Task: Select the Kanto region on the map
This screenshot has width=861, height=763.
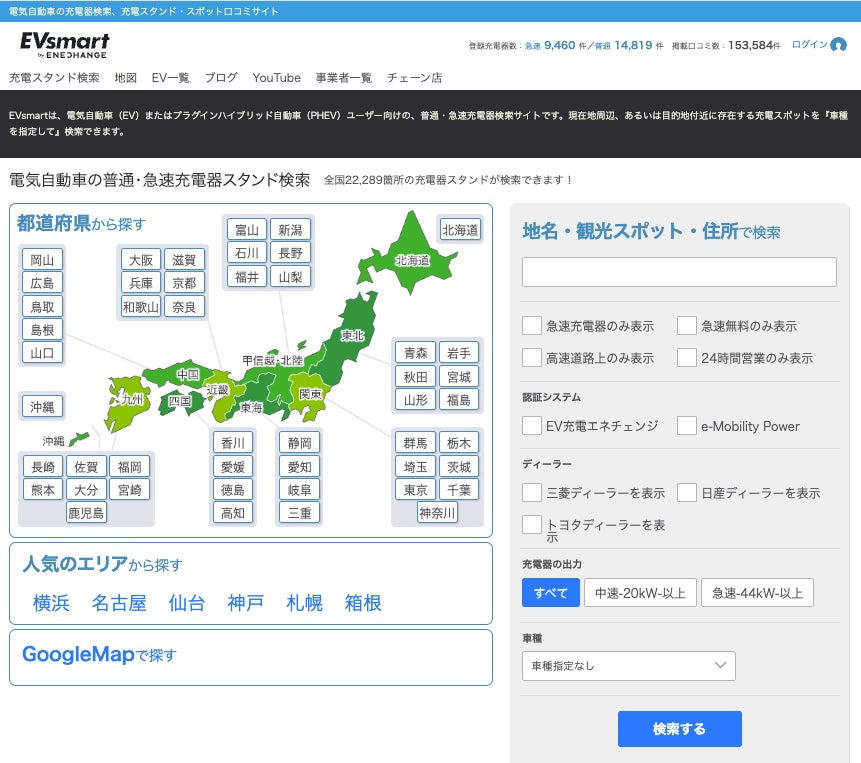Action: [310, 393]
